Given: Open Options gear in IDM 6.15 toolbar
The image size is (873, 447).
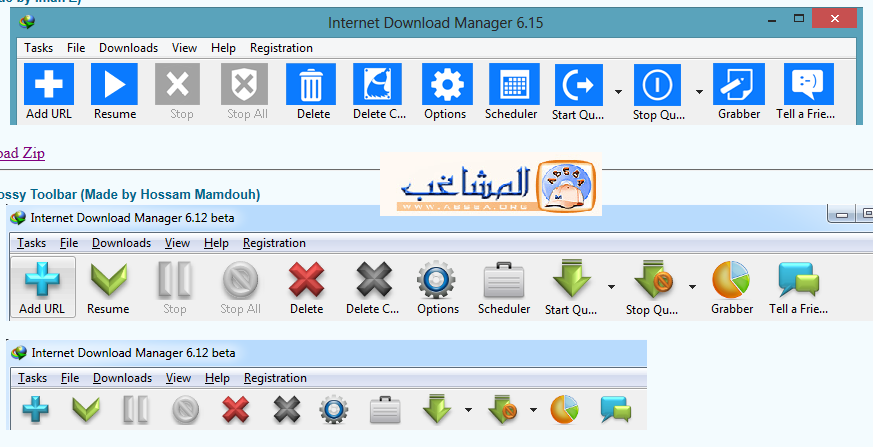Looking at the screenshot, I should pyautogui.click(x=447, y=84).
